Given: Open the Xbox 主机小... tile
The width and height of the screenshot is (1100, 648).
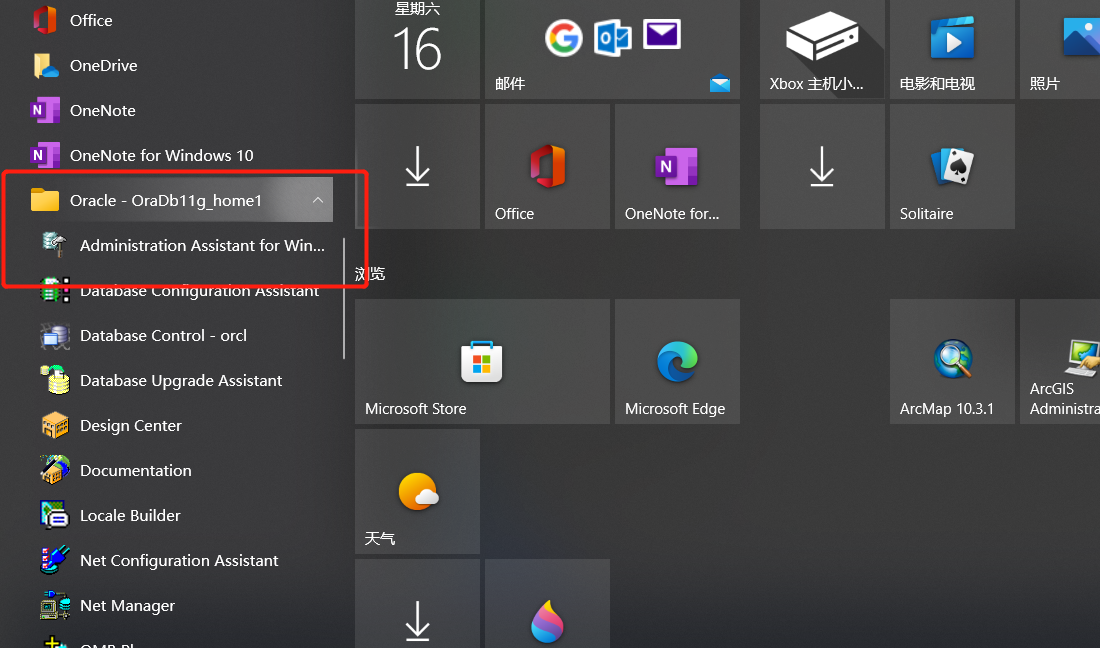Looking at the screenshot, I should pyautogui.click(x=822, y=49).
